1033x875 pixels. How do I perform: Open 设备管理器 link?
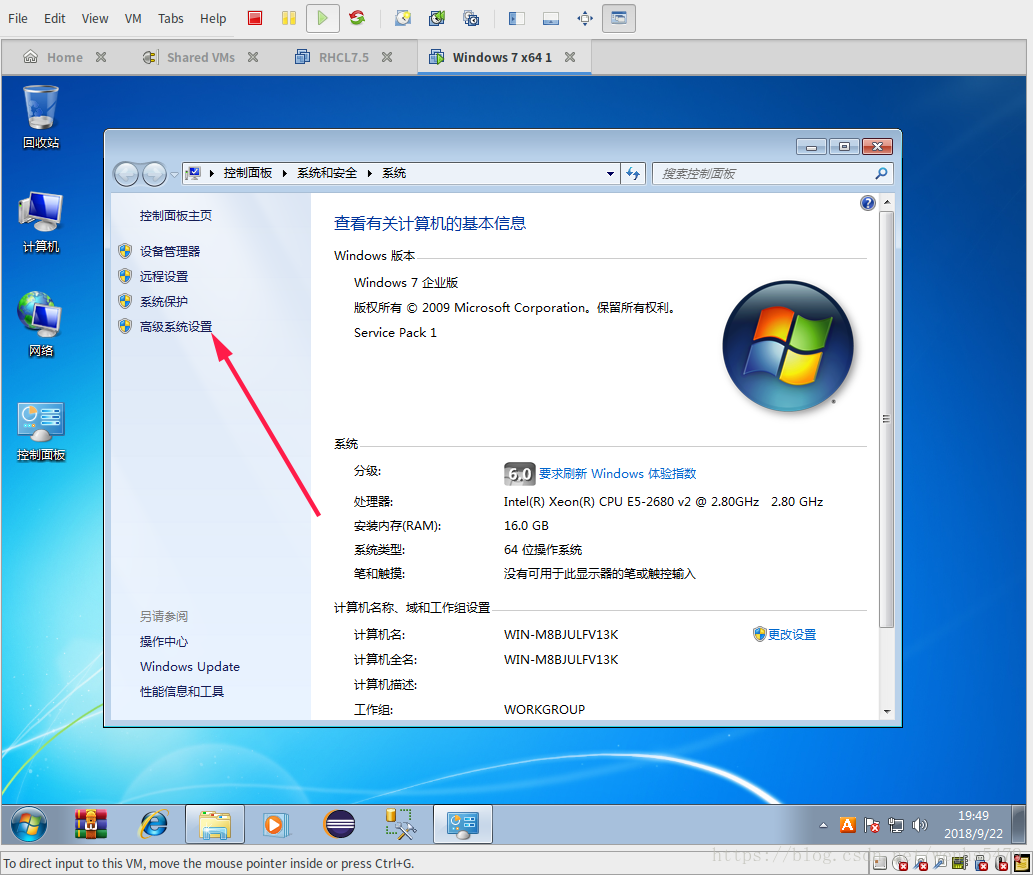169,251
